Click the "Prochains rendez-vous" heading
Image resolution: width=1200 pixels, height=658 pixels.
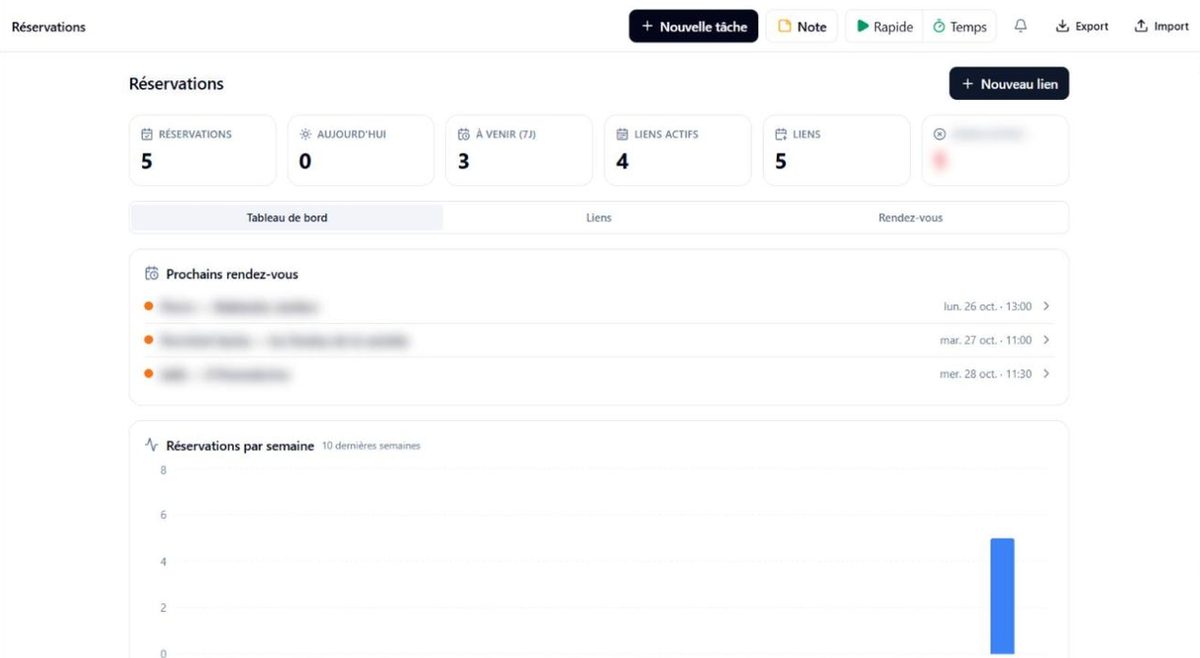(232, 274)
